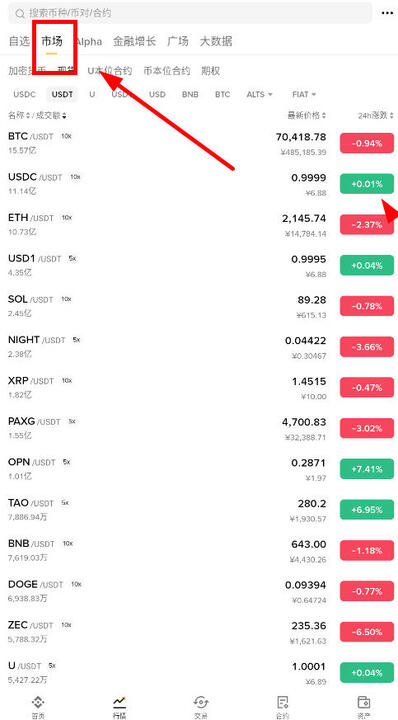Select the USDT quote filter
398x720 pixels.
[62, 95]
